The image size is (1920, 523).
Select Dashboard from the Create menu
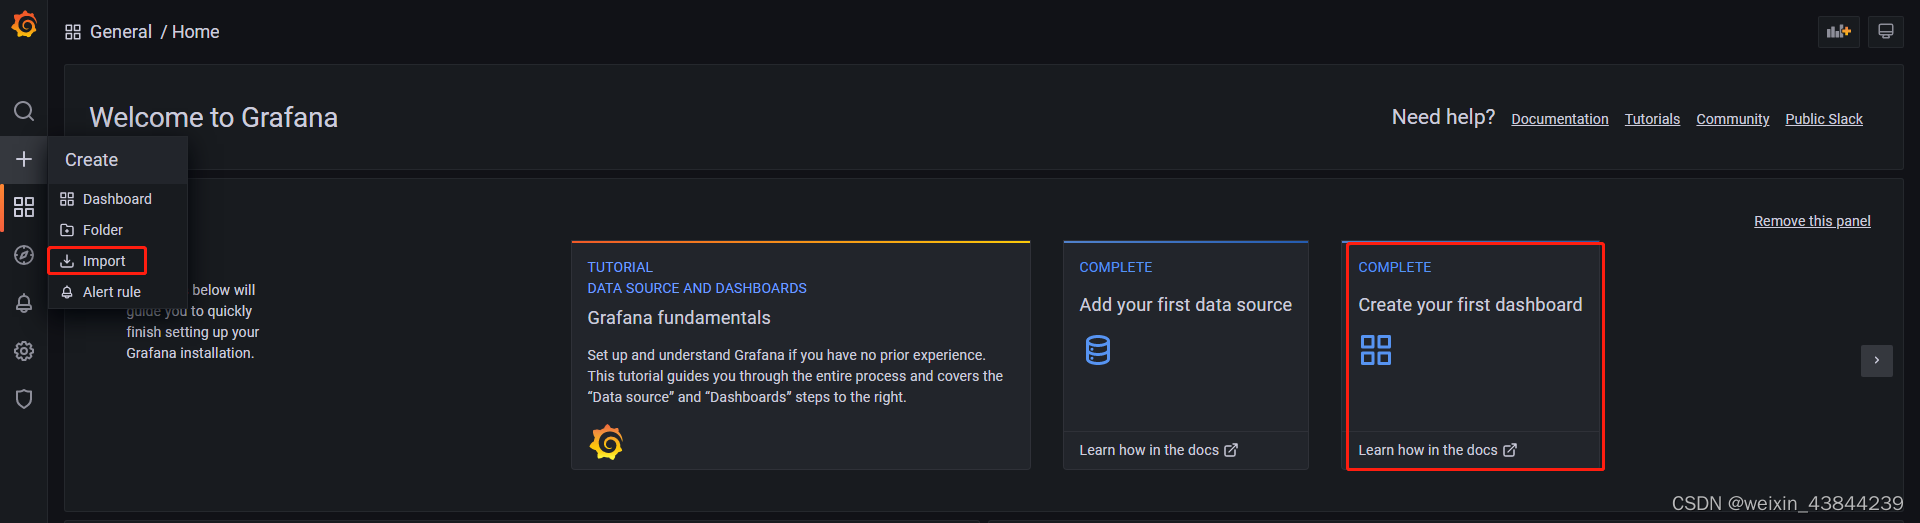point(116,199)
